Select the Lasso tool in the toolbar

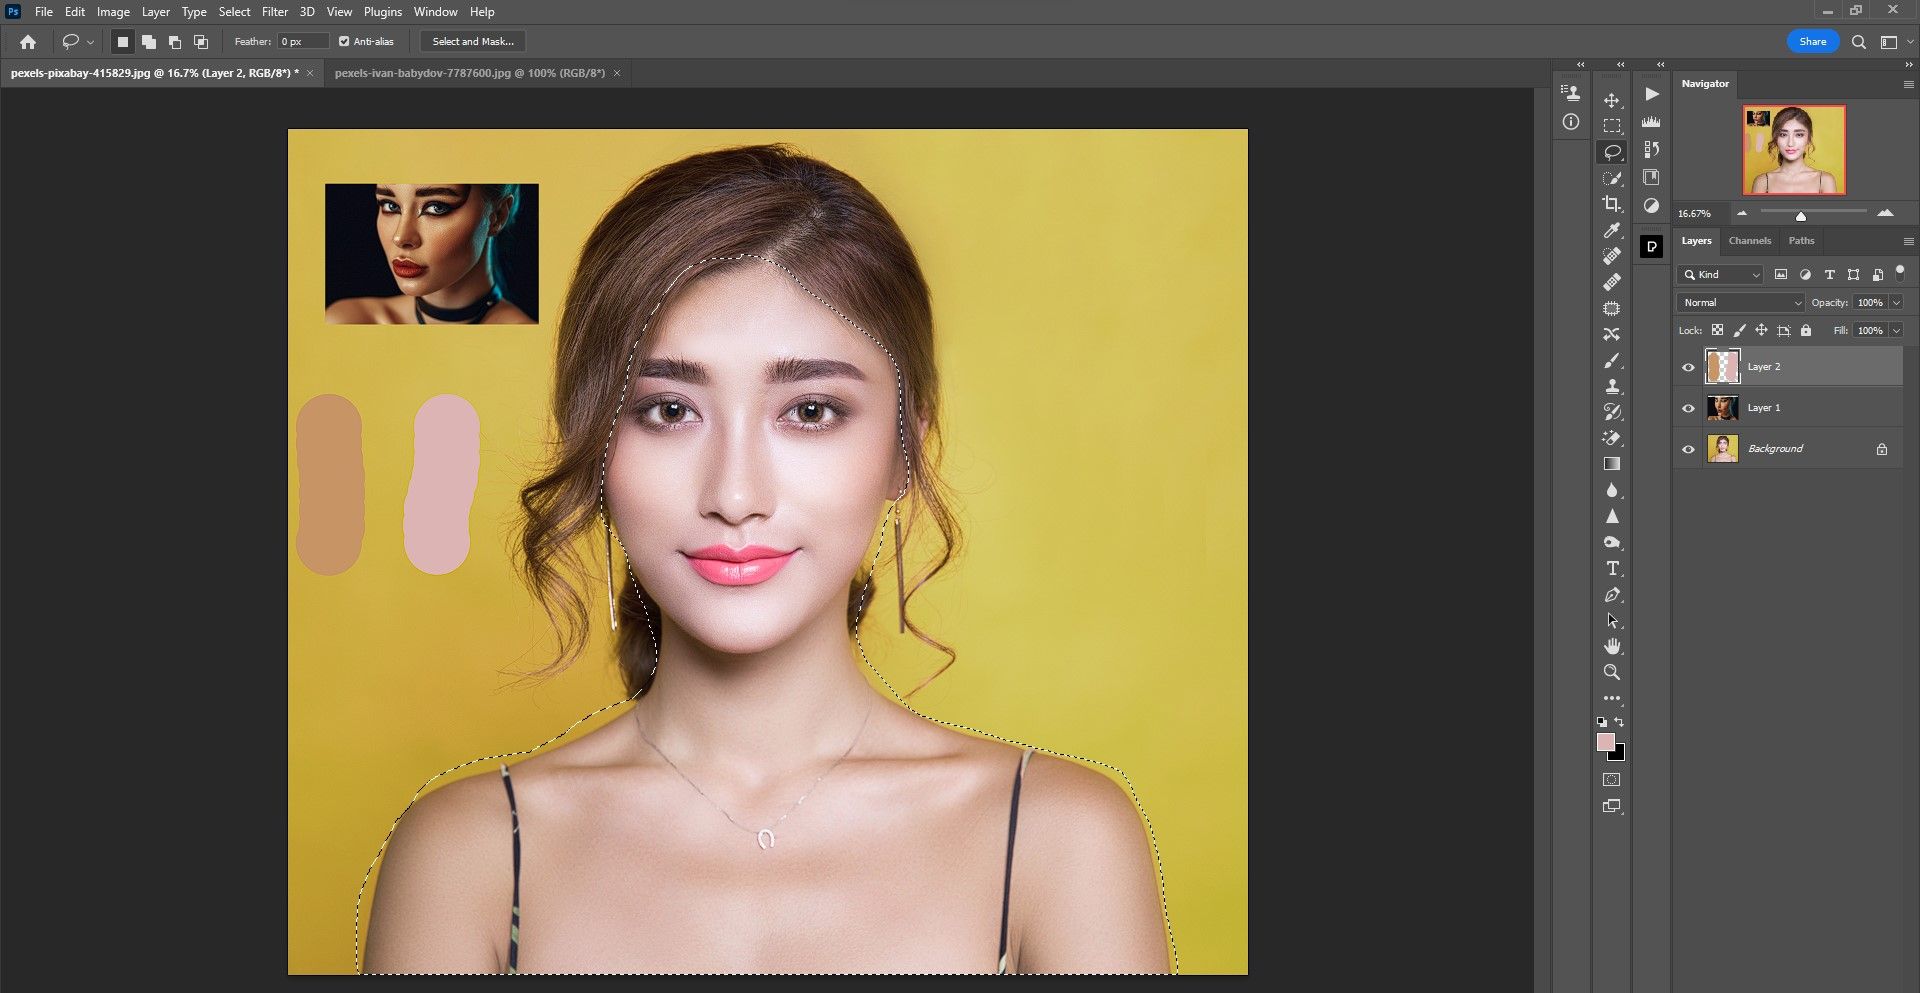click(1611, 152)
